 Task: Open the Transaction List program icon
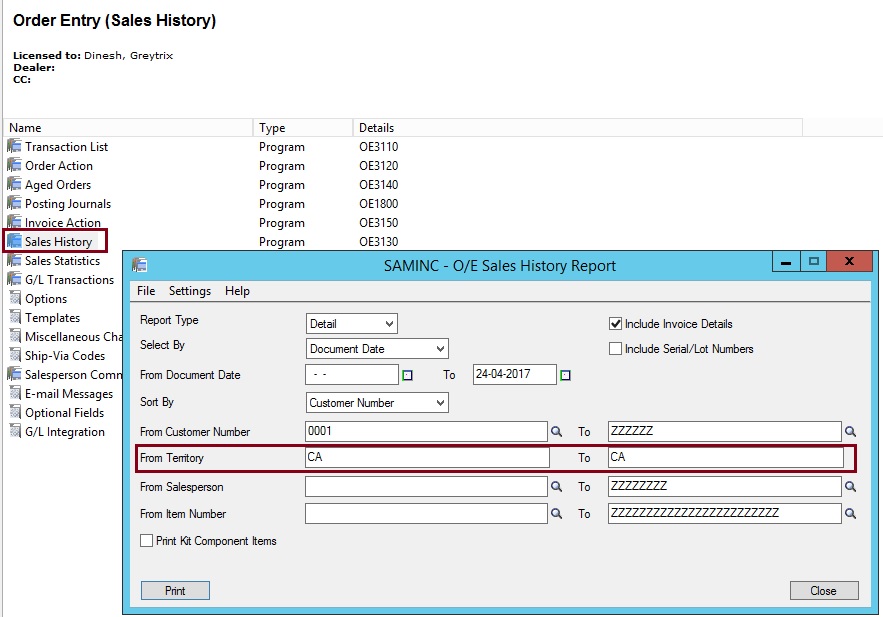(14, 146)
